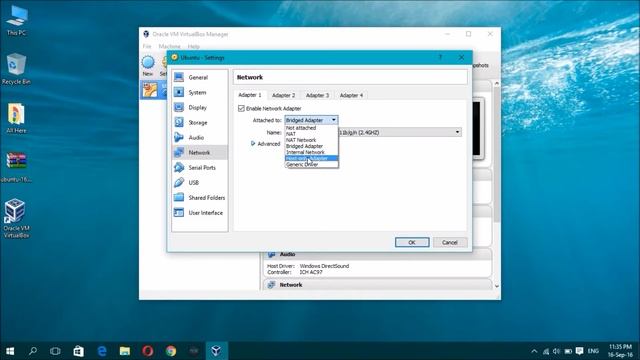Open volume control in system tray
Image resolution: width=640 pixels, height=360 pixels.
pyautogui.click(x=556, y=351)
